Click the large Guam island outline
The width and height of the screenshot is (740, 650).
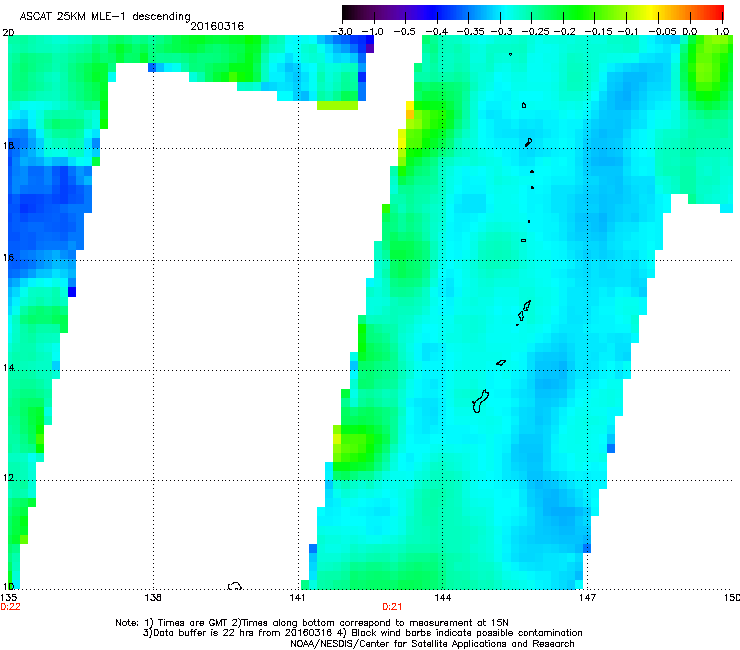pos(480,401)
